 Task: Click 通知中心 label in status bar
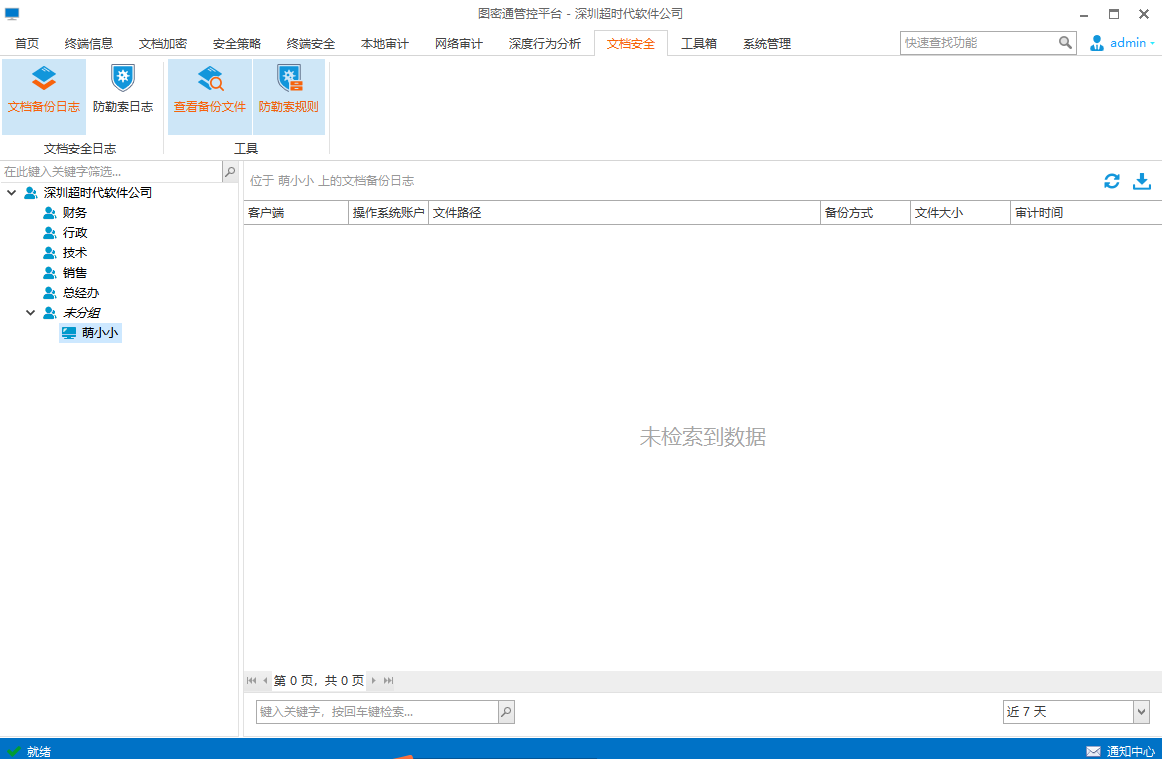[1130, 752]
